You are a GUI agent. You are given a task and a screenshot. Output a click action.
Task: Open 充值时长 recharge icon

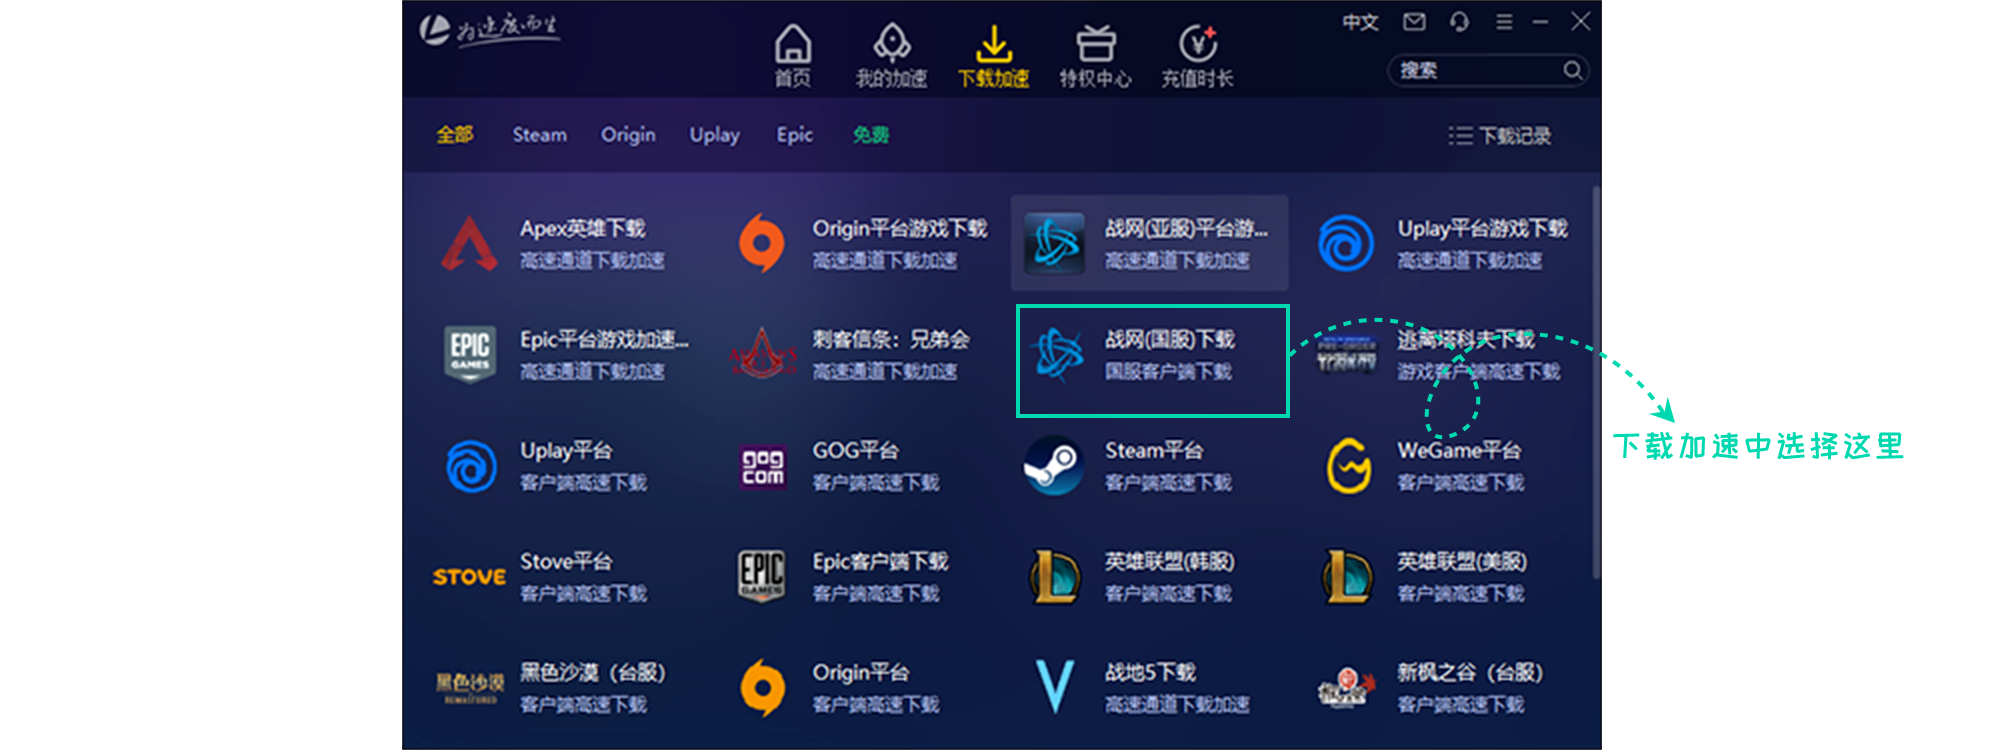click(x=1197, y=43)
